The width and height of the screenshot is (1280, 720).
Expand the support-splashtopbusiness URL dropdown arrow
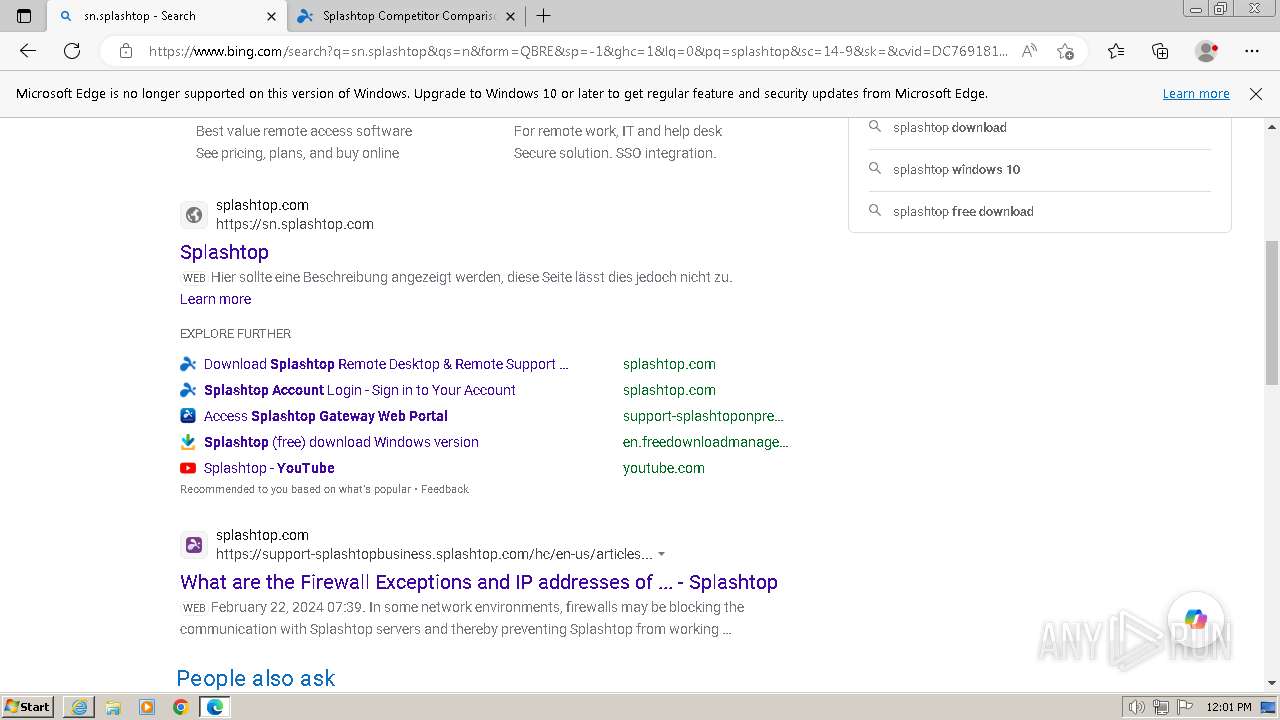coord(662,554)
